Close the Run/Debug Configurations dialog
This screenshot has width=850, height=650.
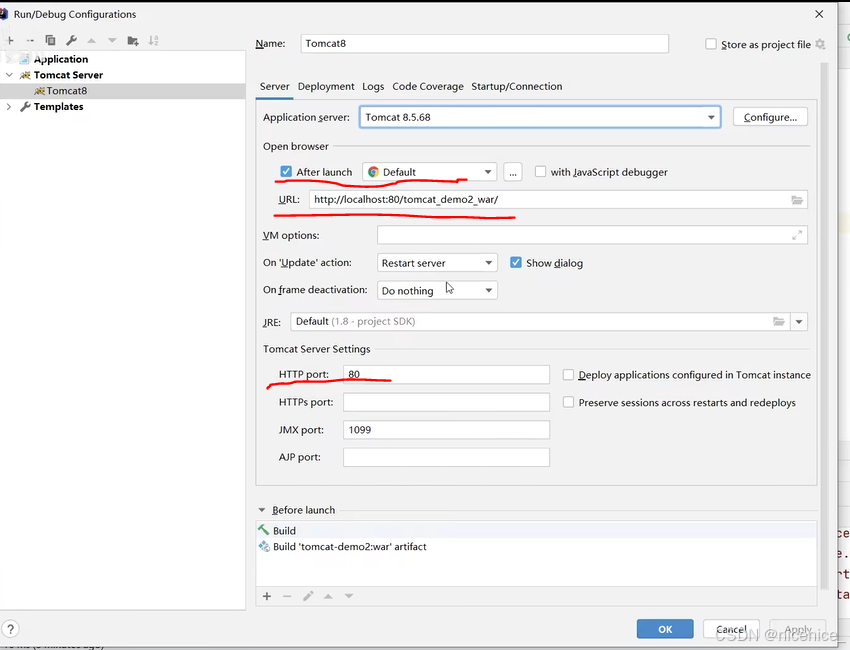click(x=819, y=14)
